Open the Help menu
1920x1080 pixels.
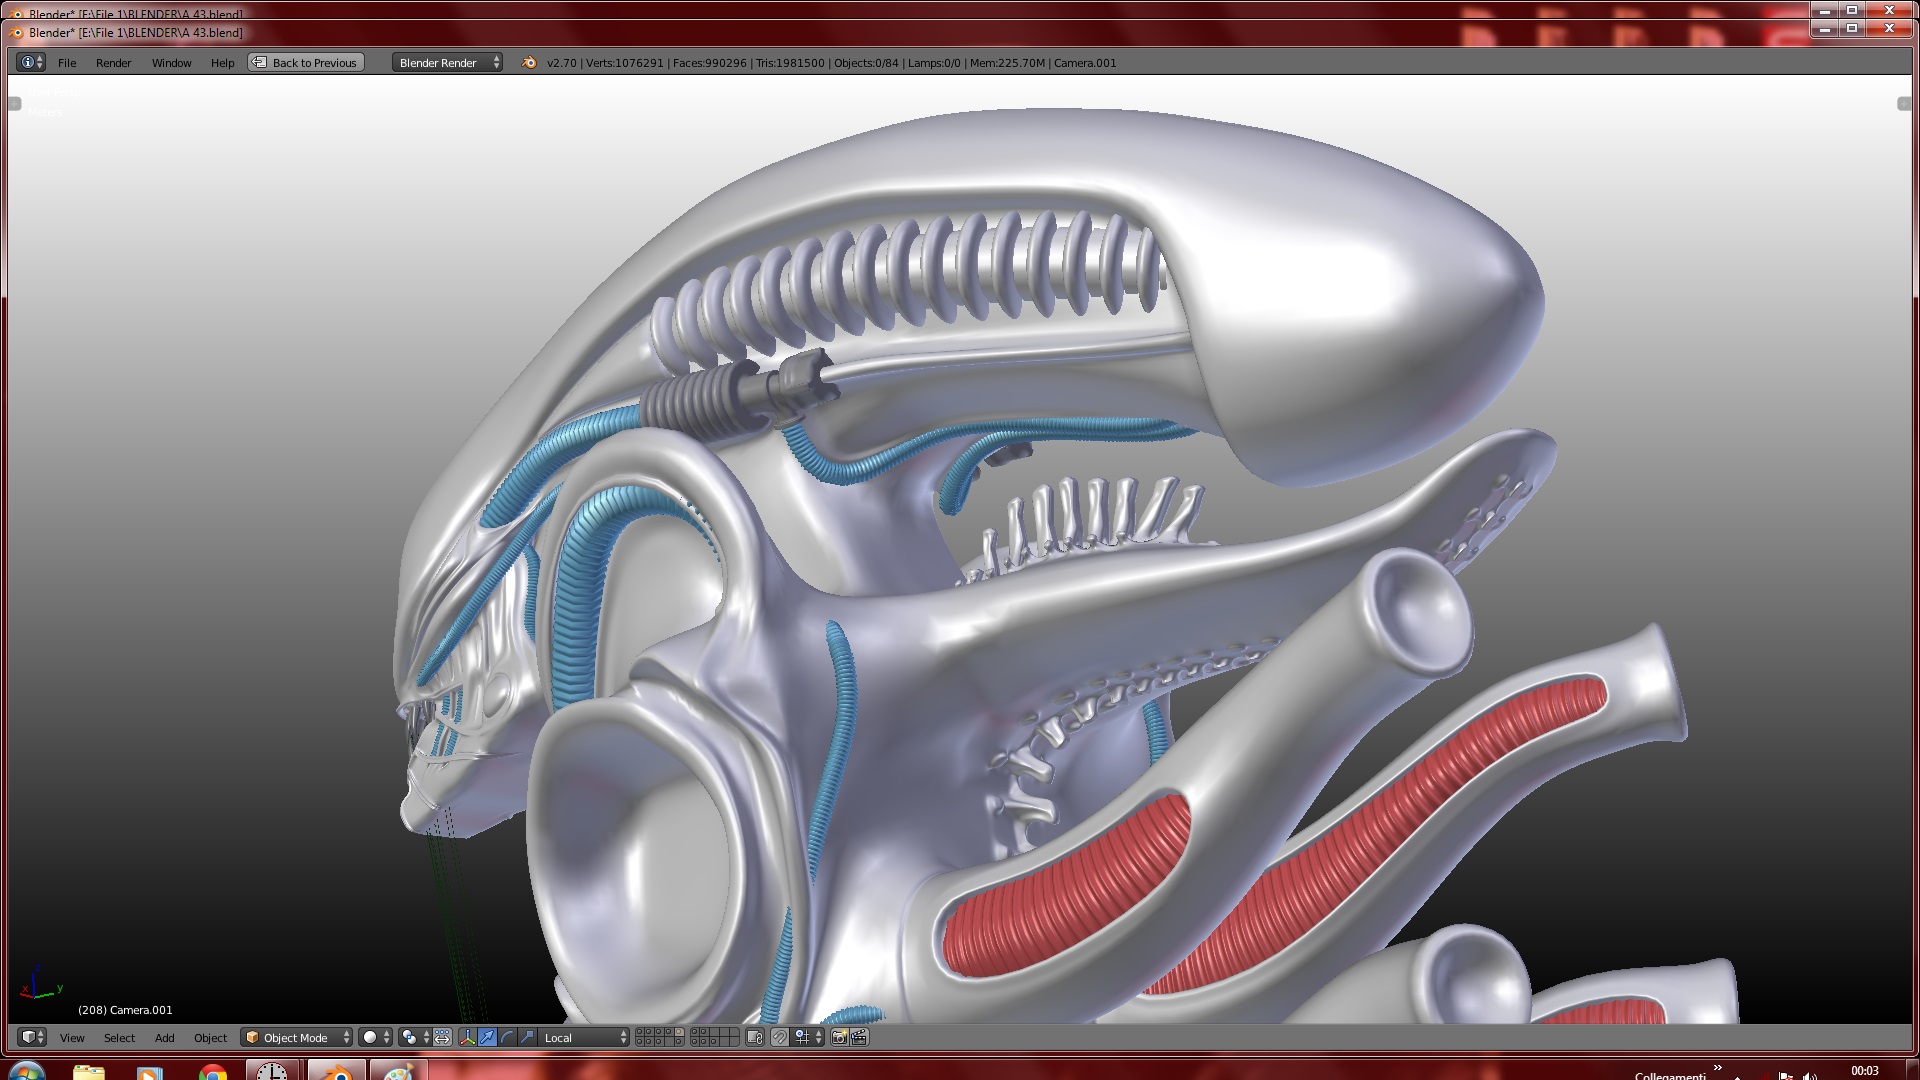222,62
